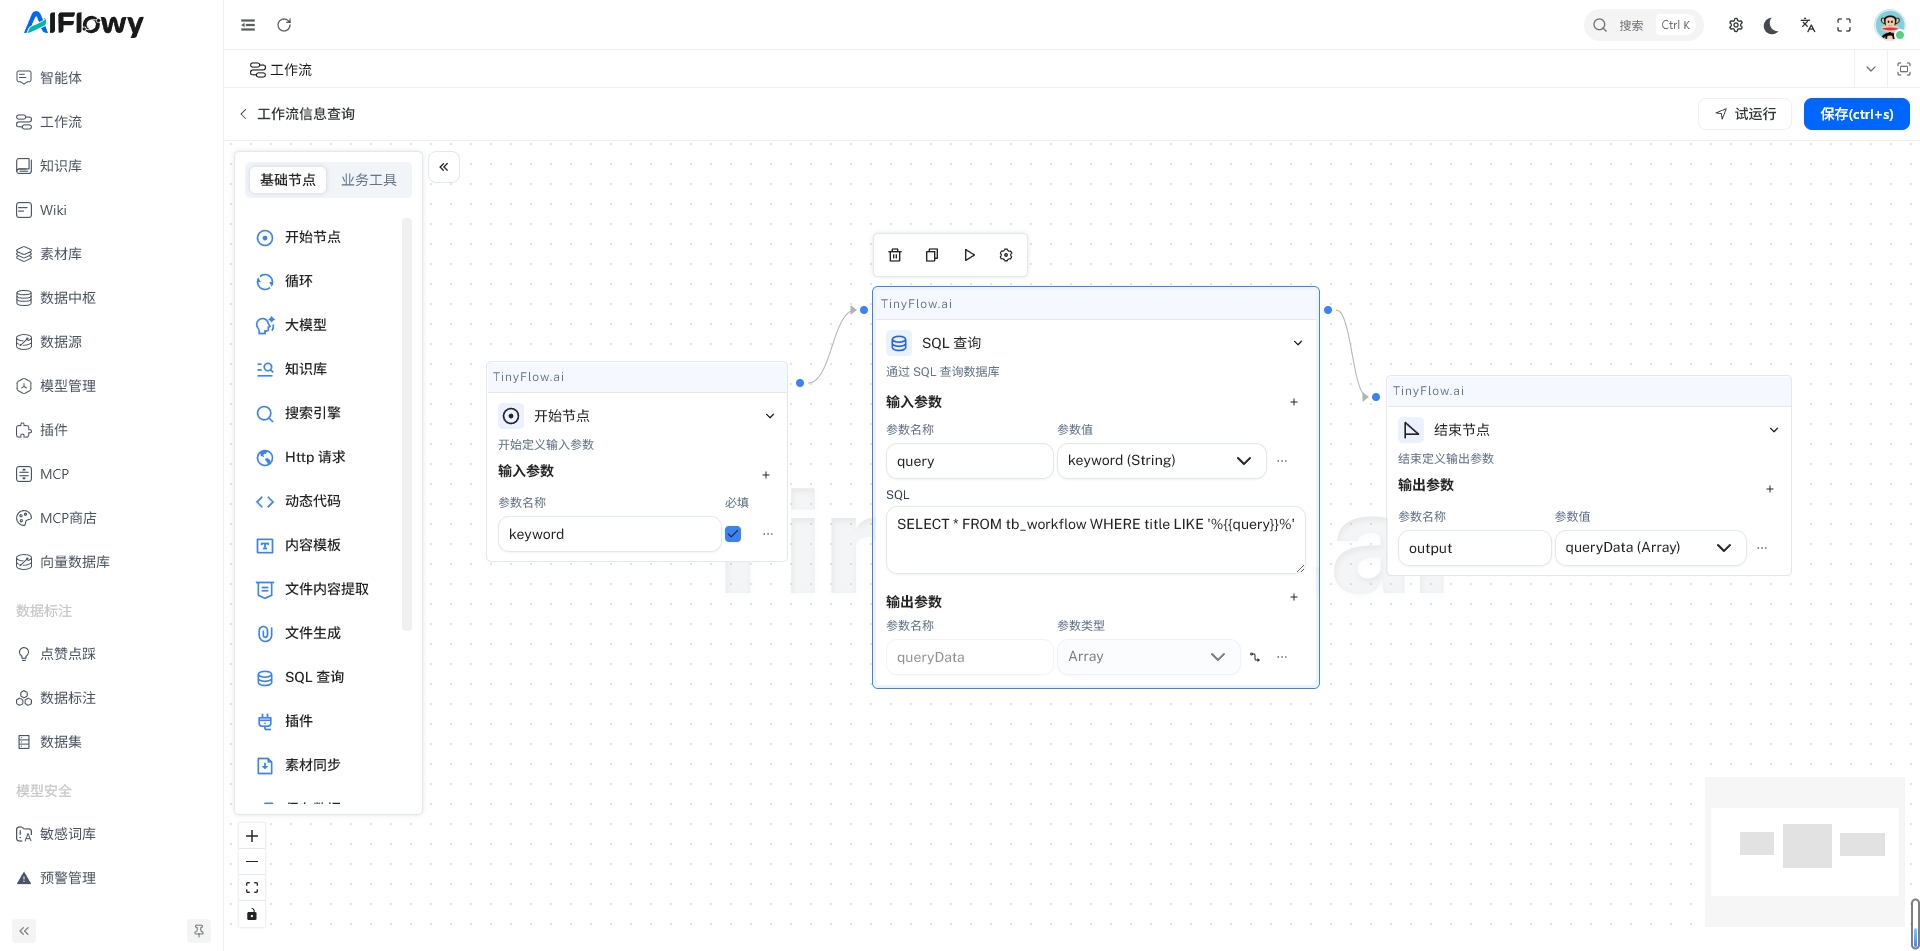Copy the SQL node using duplicate icon
The image size is (1920, 951).
932,255
